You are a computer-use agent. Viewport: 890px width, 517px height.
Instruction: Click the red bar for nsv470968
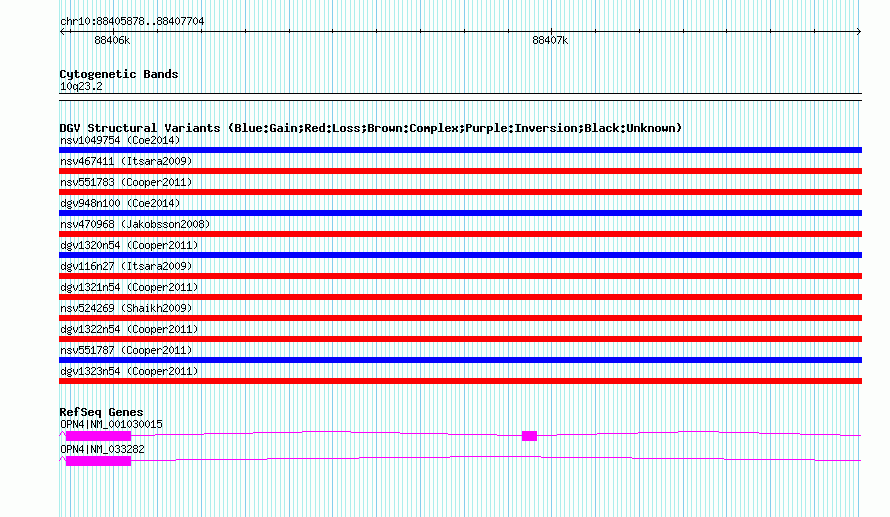click(x=460, y=234)
